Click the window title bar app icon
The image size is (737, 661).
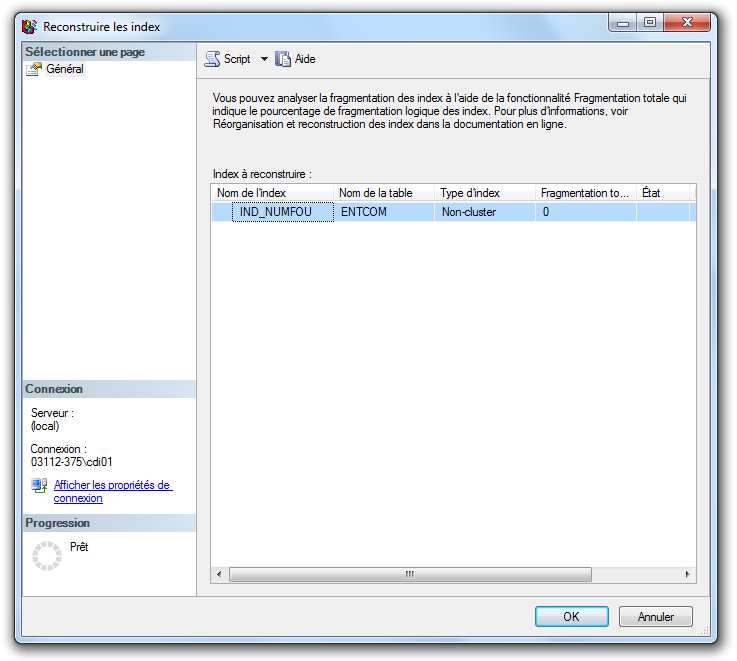[30, 27]
